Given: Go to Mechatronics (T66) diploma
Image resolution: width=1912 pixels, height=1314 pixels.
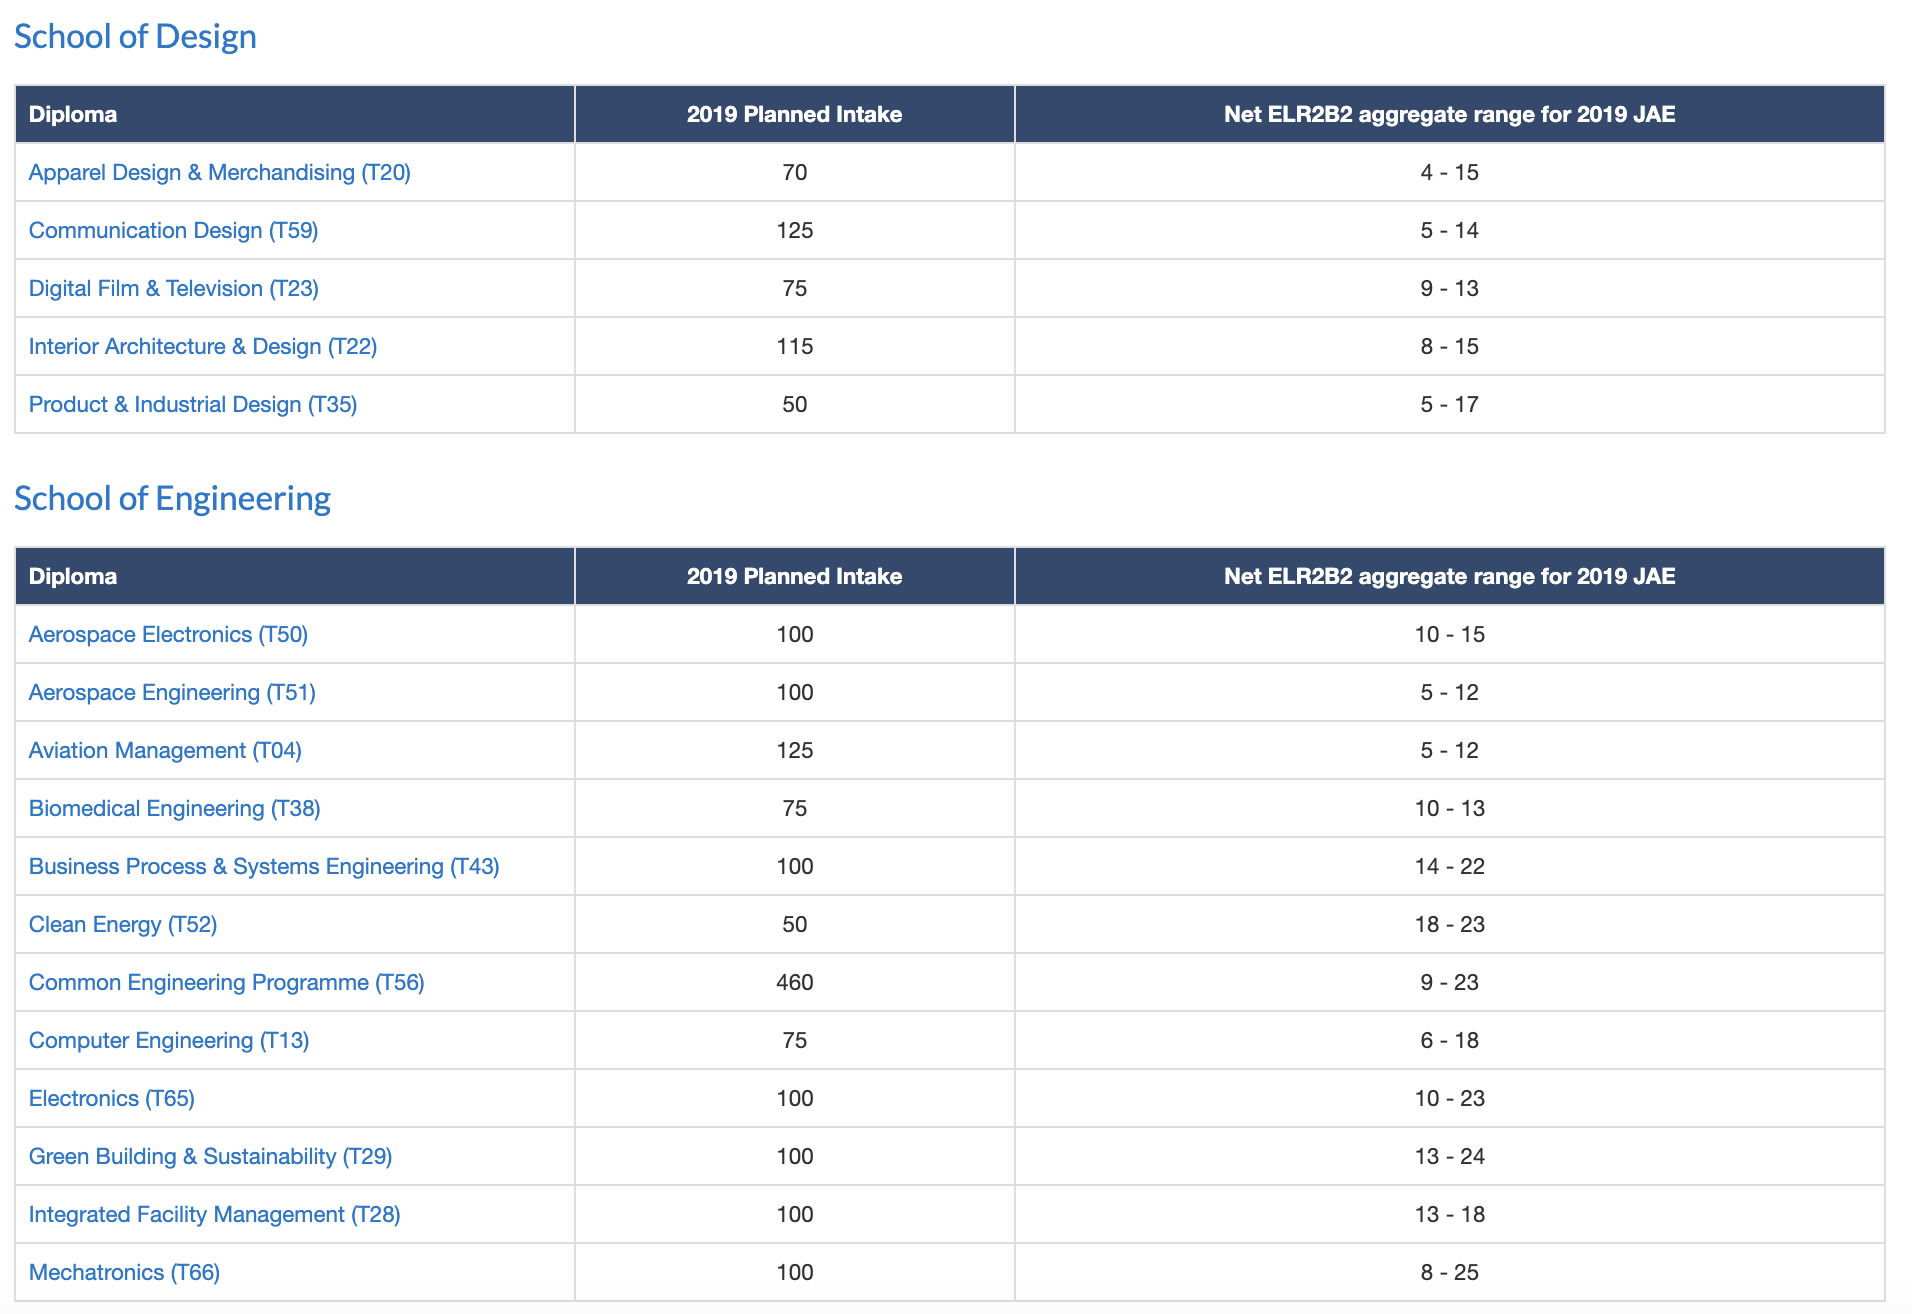Looking at the screenshot, I should 124,1273.
